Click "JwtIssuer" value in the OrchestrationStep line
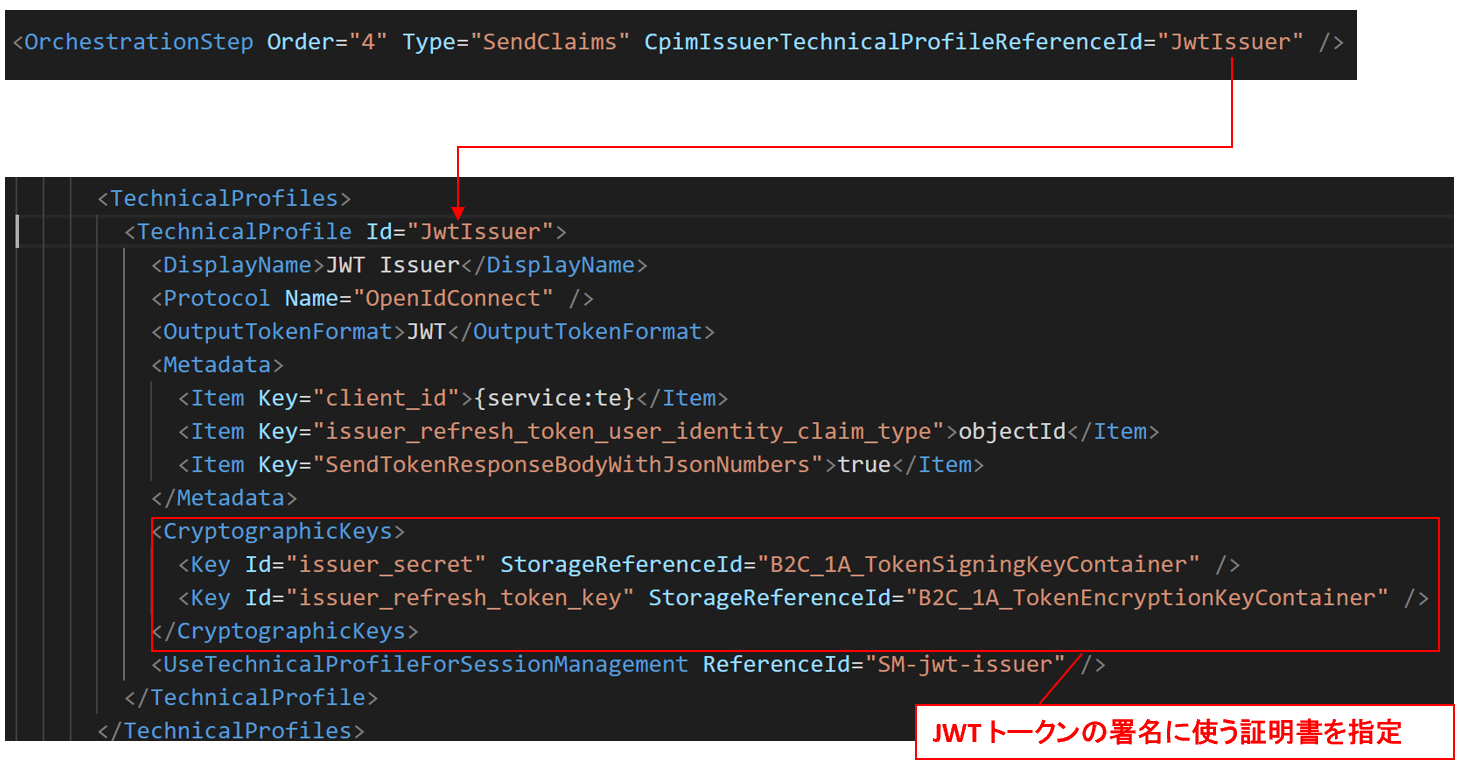The width and height of the screenshot is (1464, 773). click(1237, 43)
